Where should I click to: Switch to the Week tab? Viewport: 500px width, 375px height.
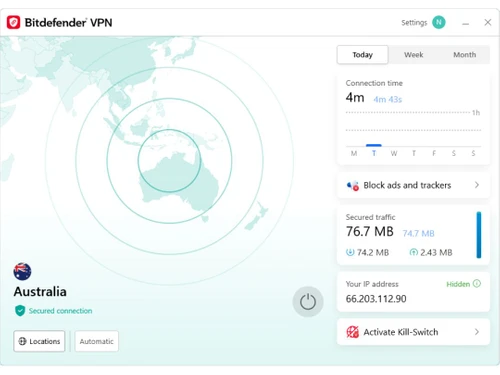pos(414,55)
